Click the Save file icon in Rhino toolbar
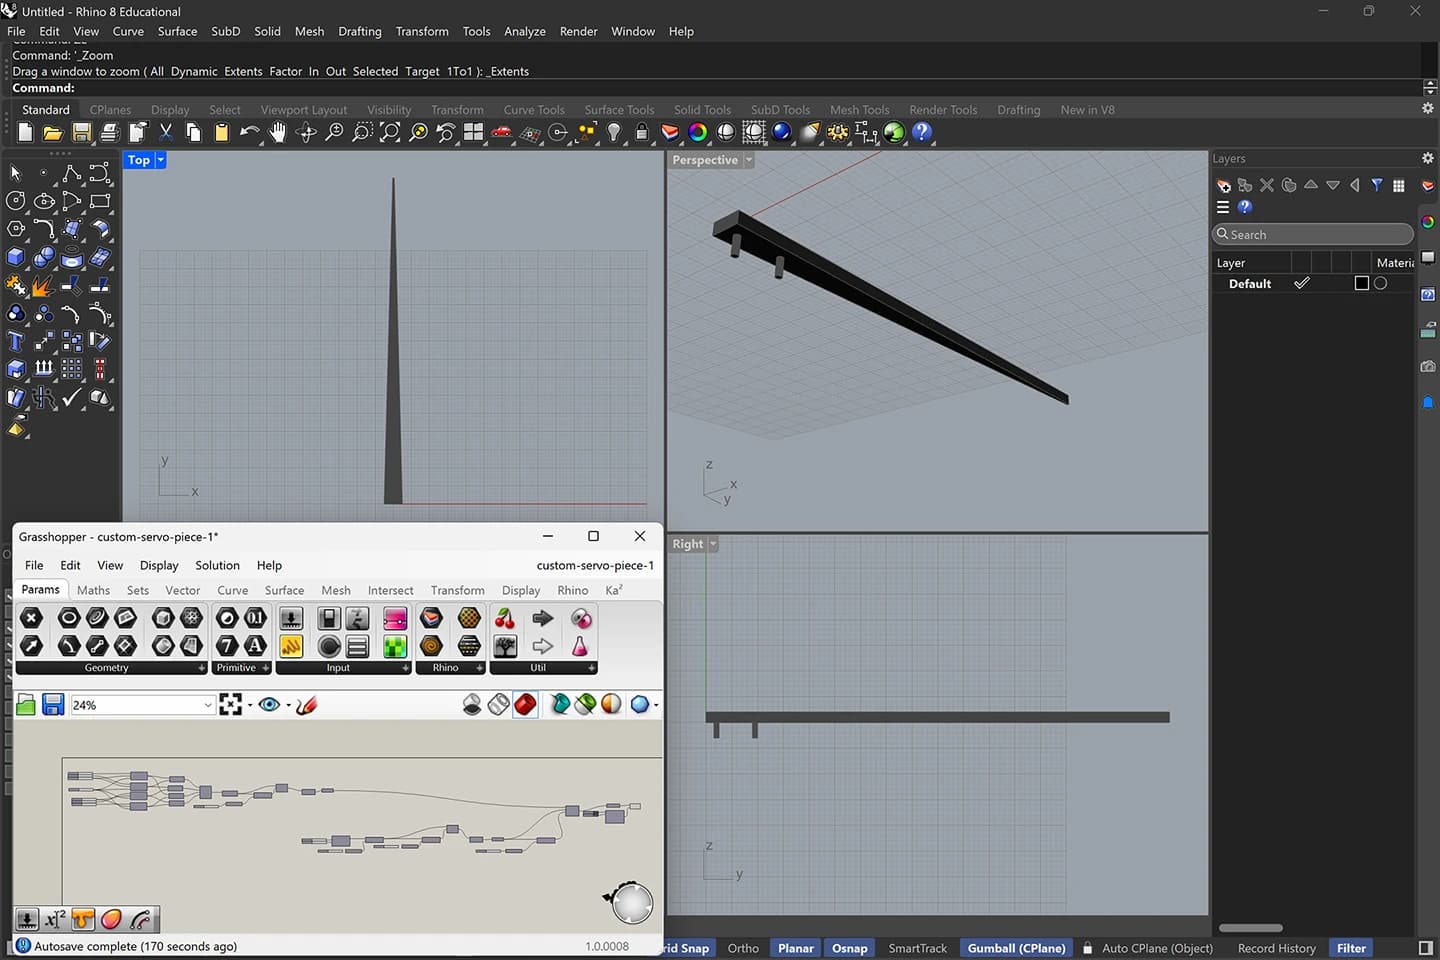This screenshot has height=960, width=1440. (x=82, y=132)
